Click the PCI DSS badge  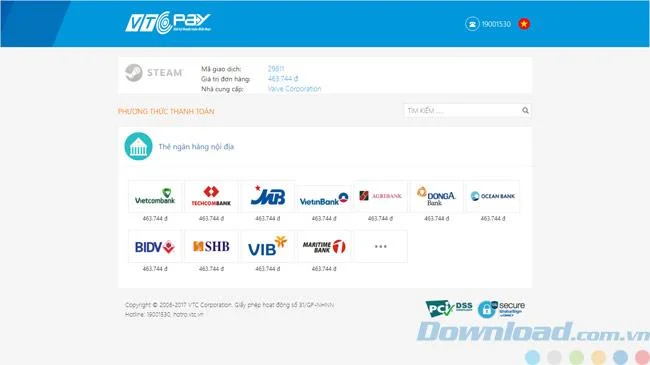[449, 309]
